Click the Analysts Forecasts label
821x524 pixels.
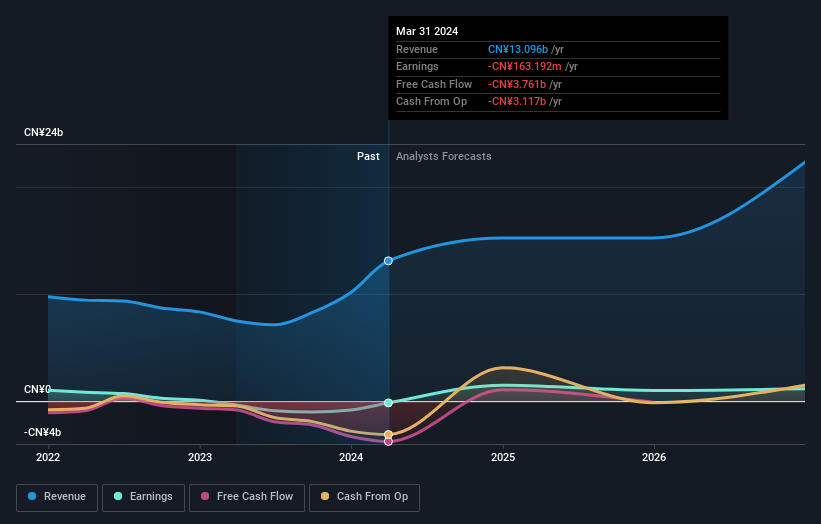pyautogui.click(x=443, y=157)
